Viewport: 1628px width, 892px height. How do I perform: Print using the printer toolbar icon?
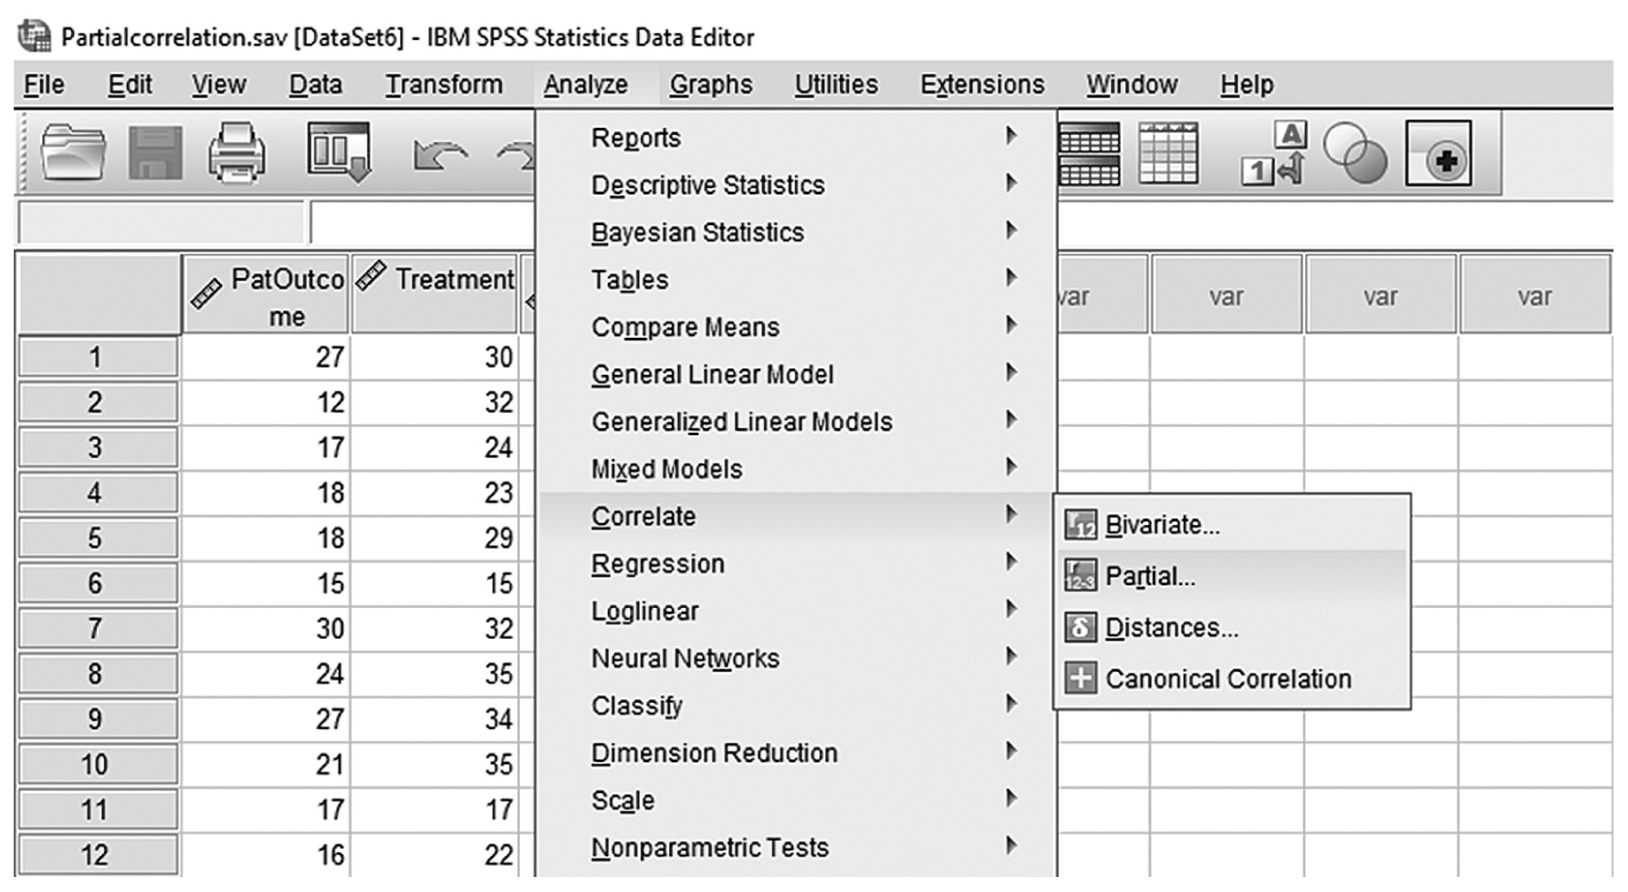237,153
